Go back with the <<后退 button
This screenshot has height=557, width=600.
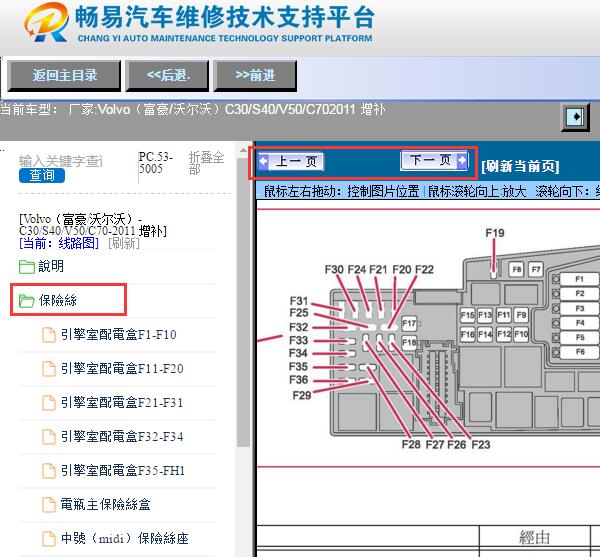[168, 75]
